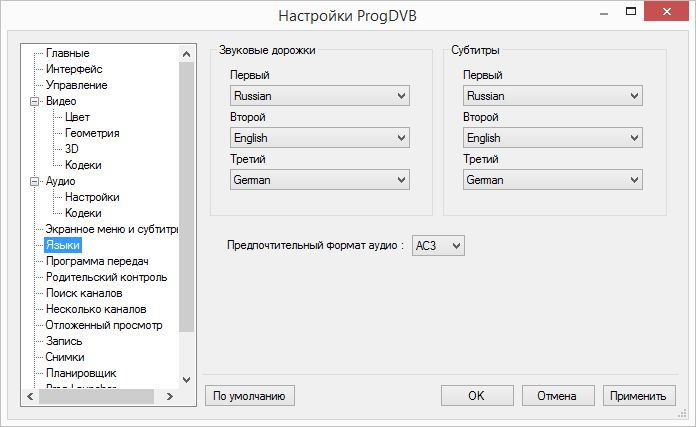The height and width of the screenshot is (427, 696).
Task: Open third subtitle German dropdown
Action: (x=553, y=180)
